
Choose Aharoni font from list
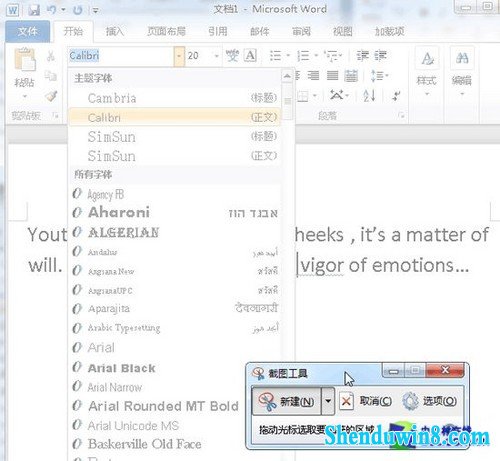(x=175, y=213)
